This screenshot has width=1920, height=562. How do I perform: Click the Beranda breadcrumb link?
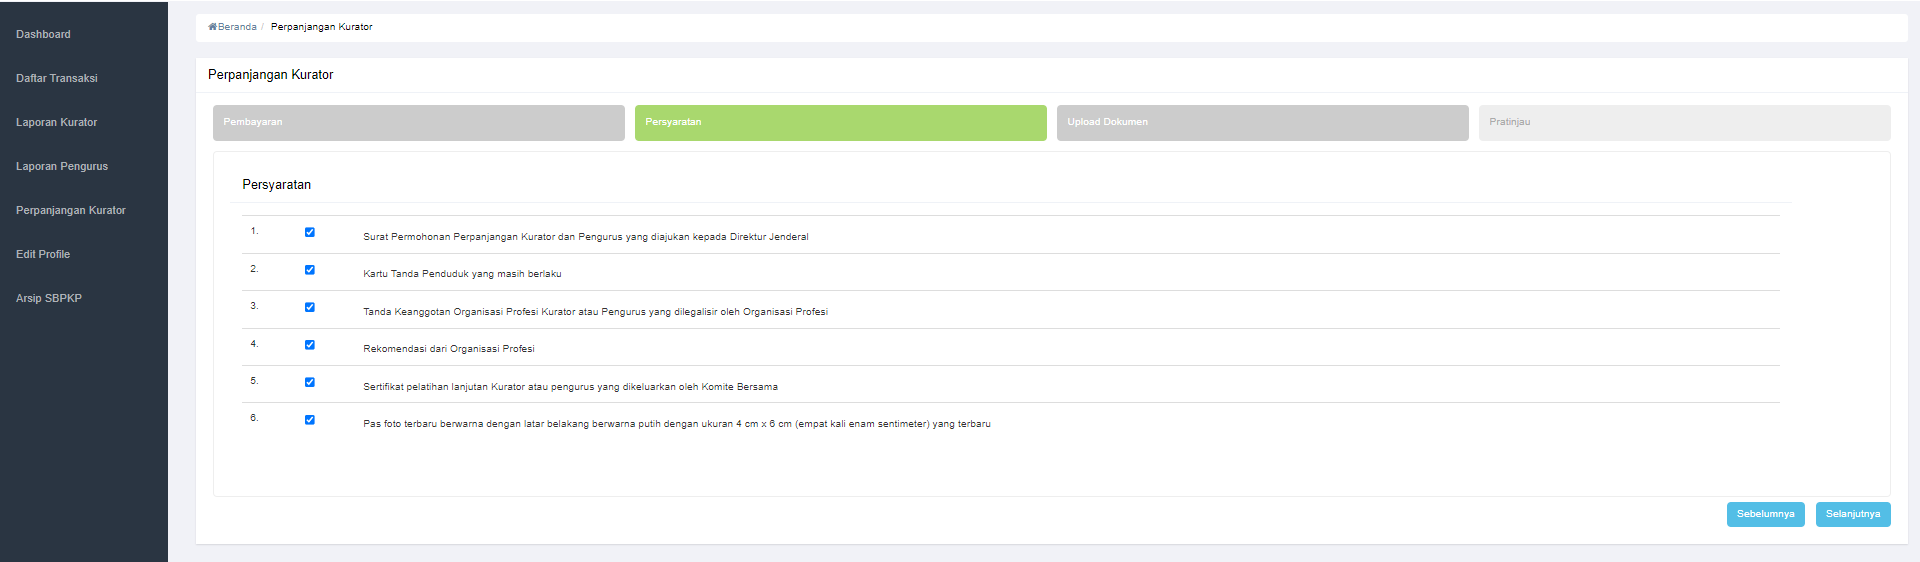click(x=237, y=27)
